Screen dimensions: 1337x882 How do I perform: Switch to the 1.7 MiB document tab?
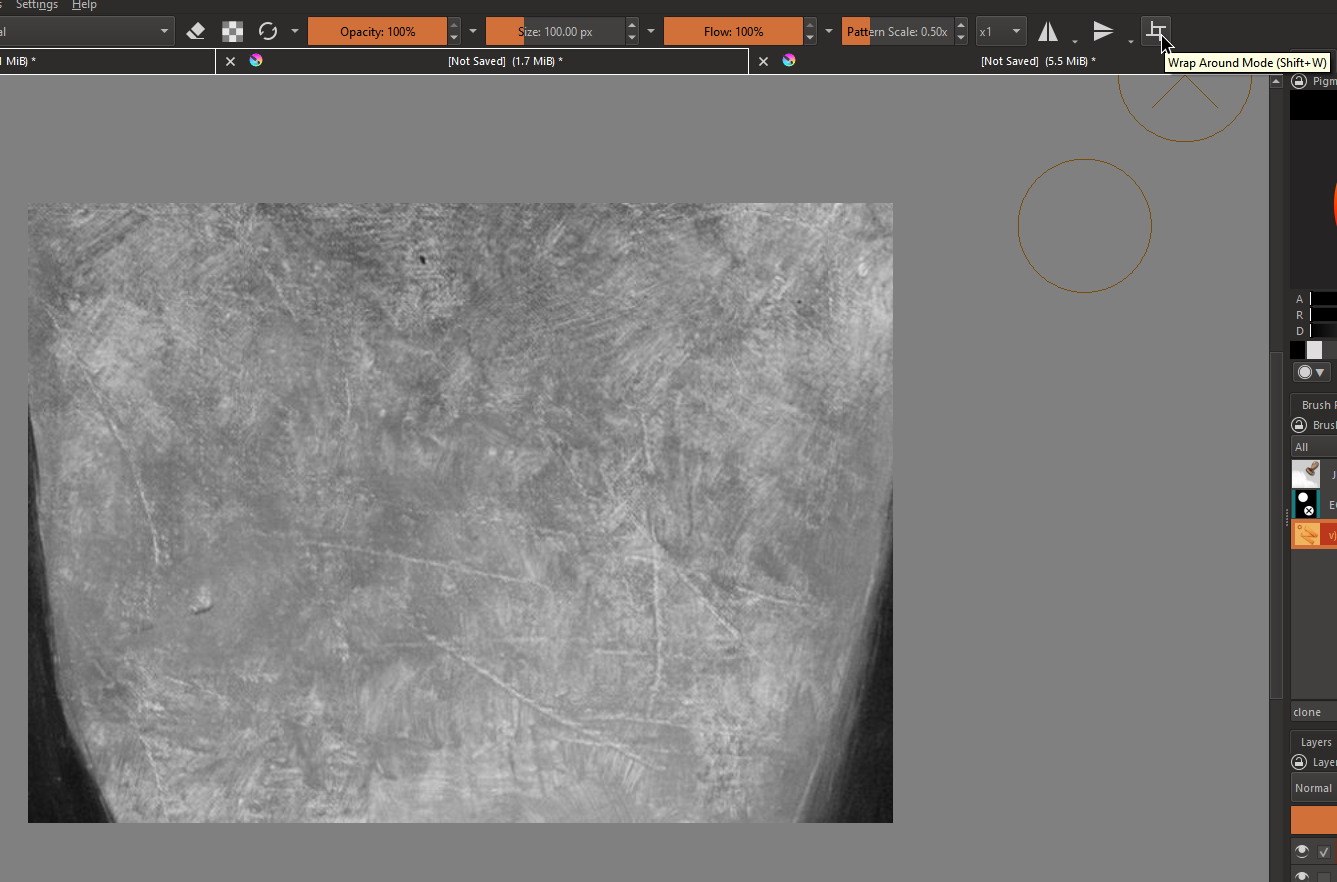505,61
